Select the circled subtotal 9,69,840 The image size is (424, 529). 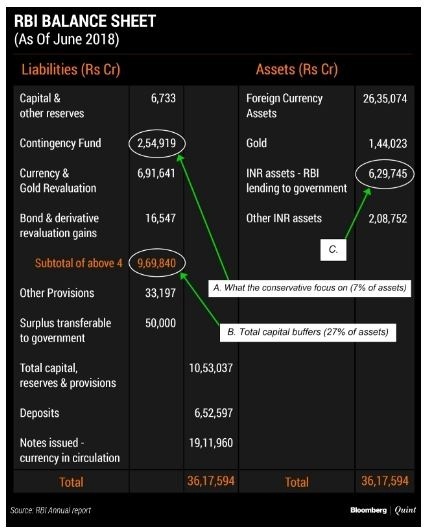click(x=157, y=263)
